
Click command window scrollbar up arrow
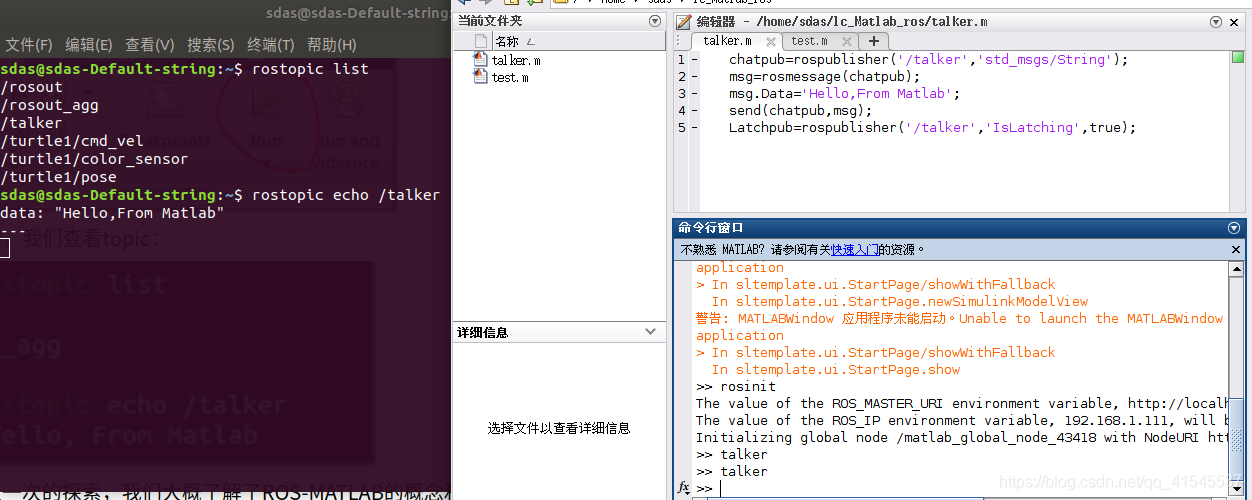click(1237, 267)
